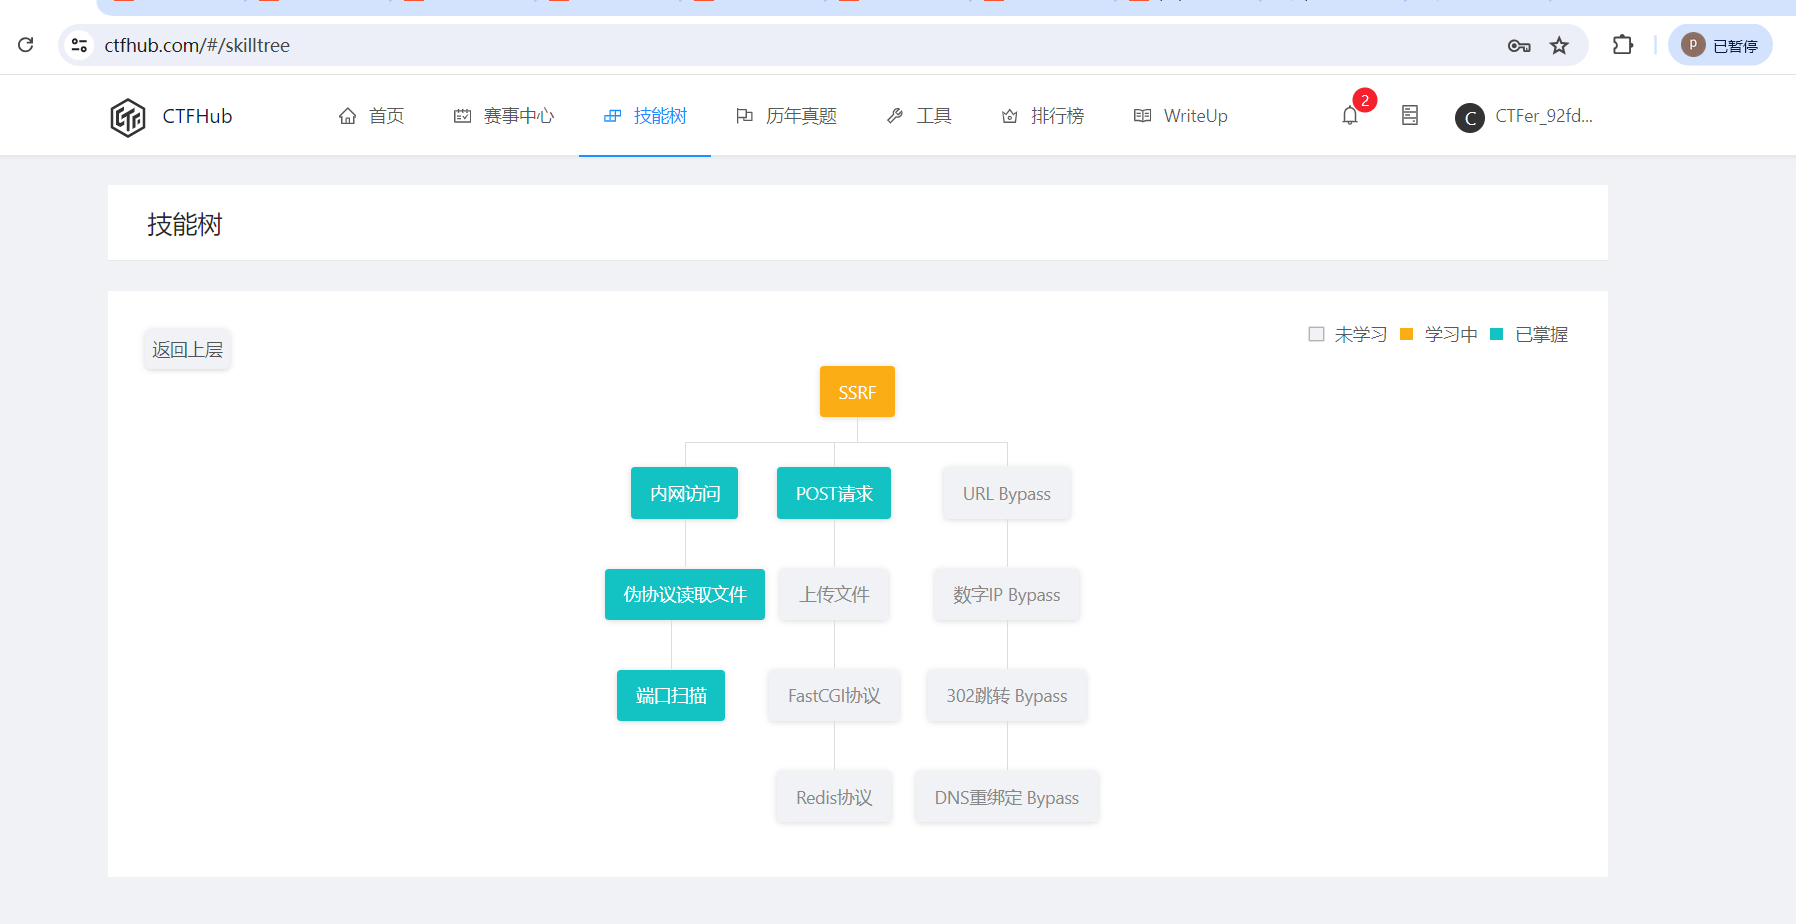This screenshot has height=924, width=1796.
Task: Click the user avatar circle icon
Action: 1469,117
